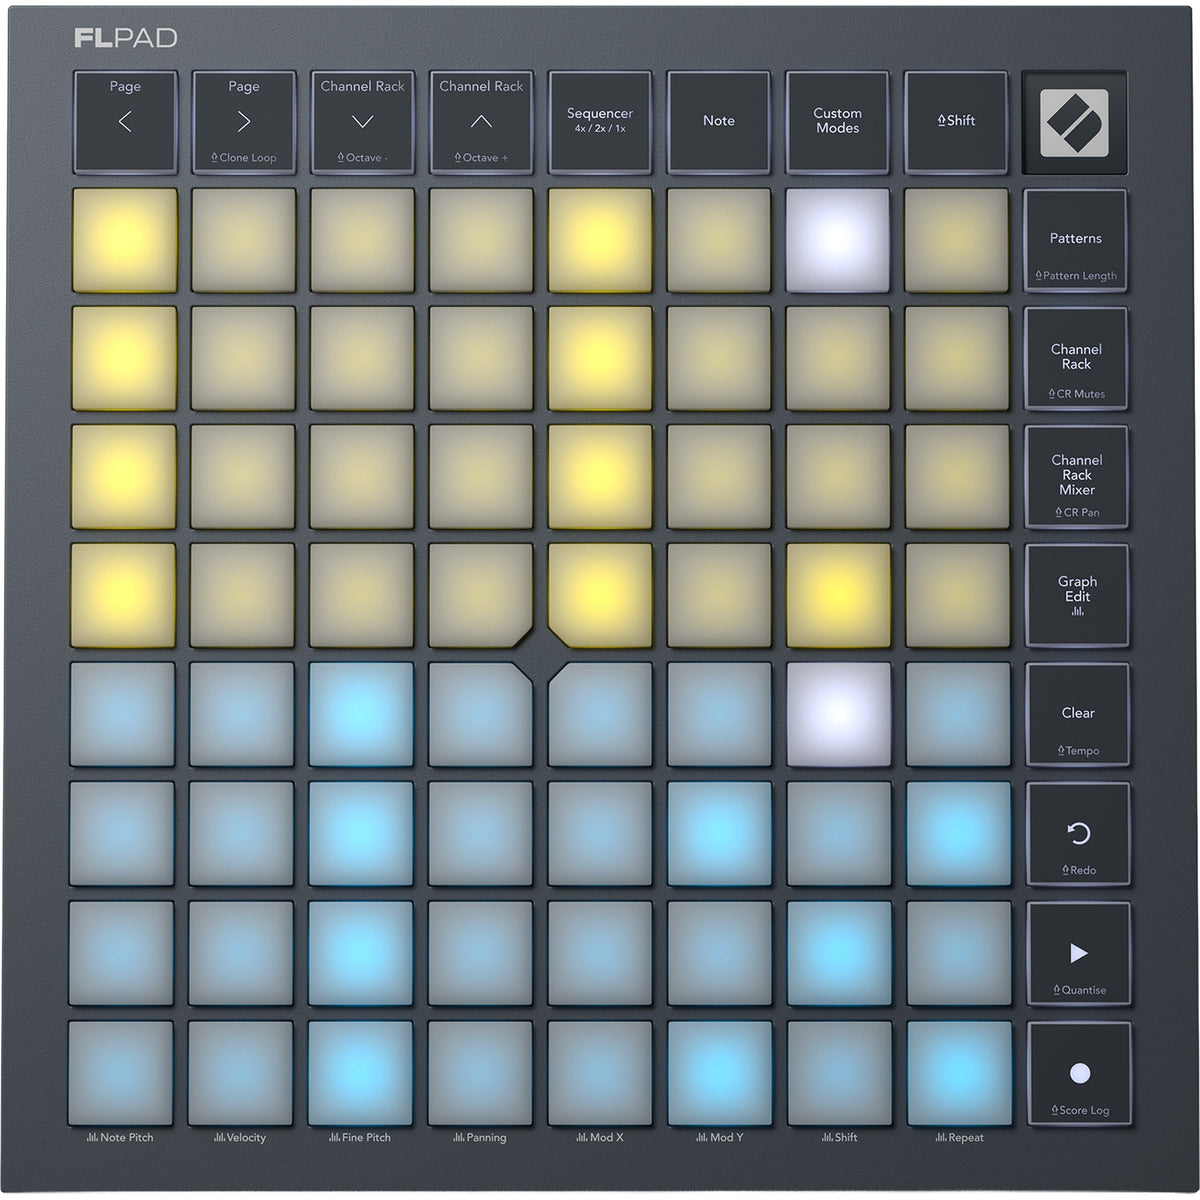
Task: Tap the leftmost pad beside Channel Rack row
Action: click(125, 358)
